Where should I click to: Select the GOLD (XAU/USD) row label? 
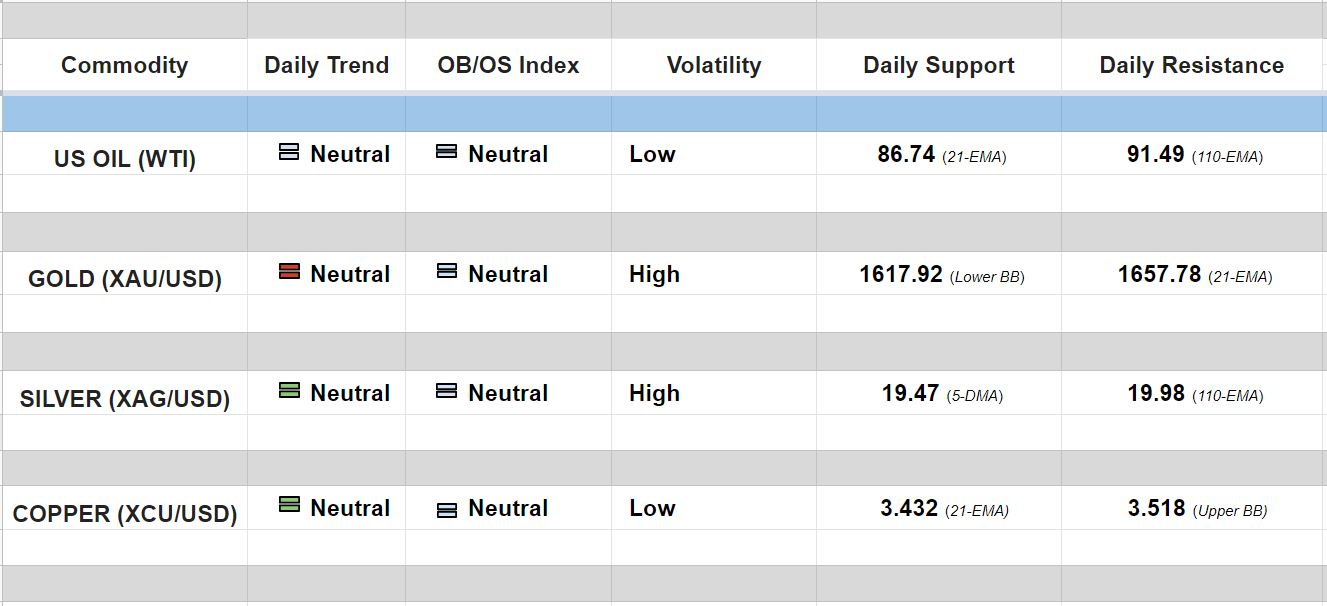coord(124,279)
